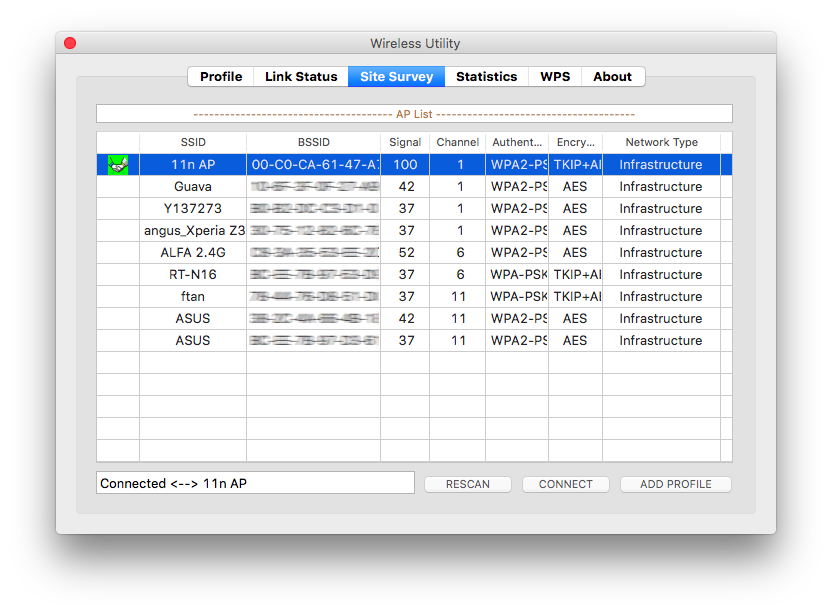This screenshot has height=614, width=832.
Task: Select the Site Survey tab
Action: [x=396, y=77]
